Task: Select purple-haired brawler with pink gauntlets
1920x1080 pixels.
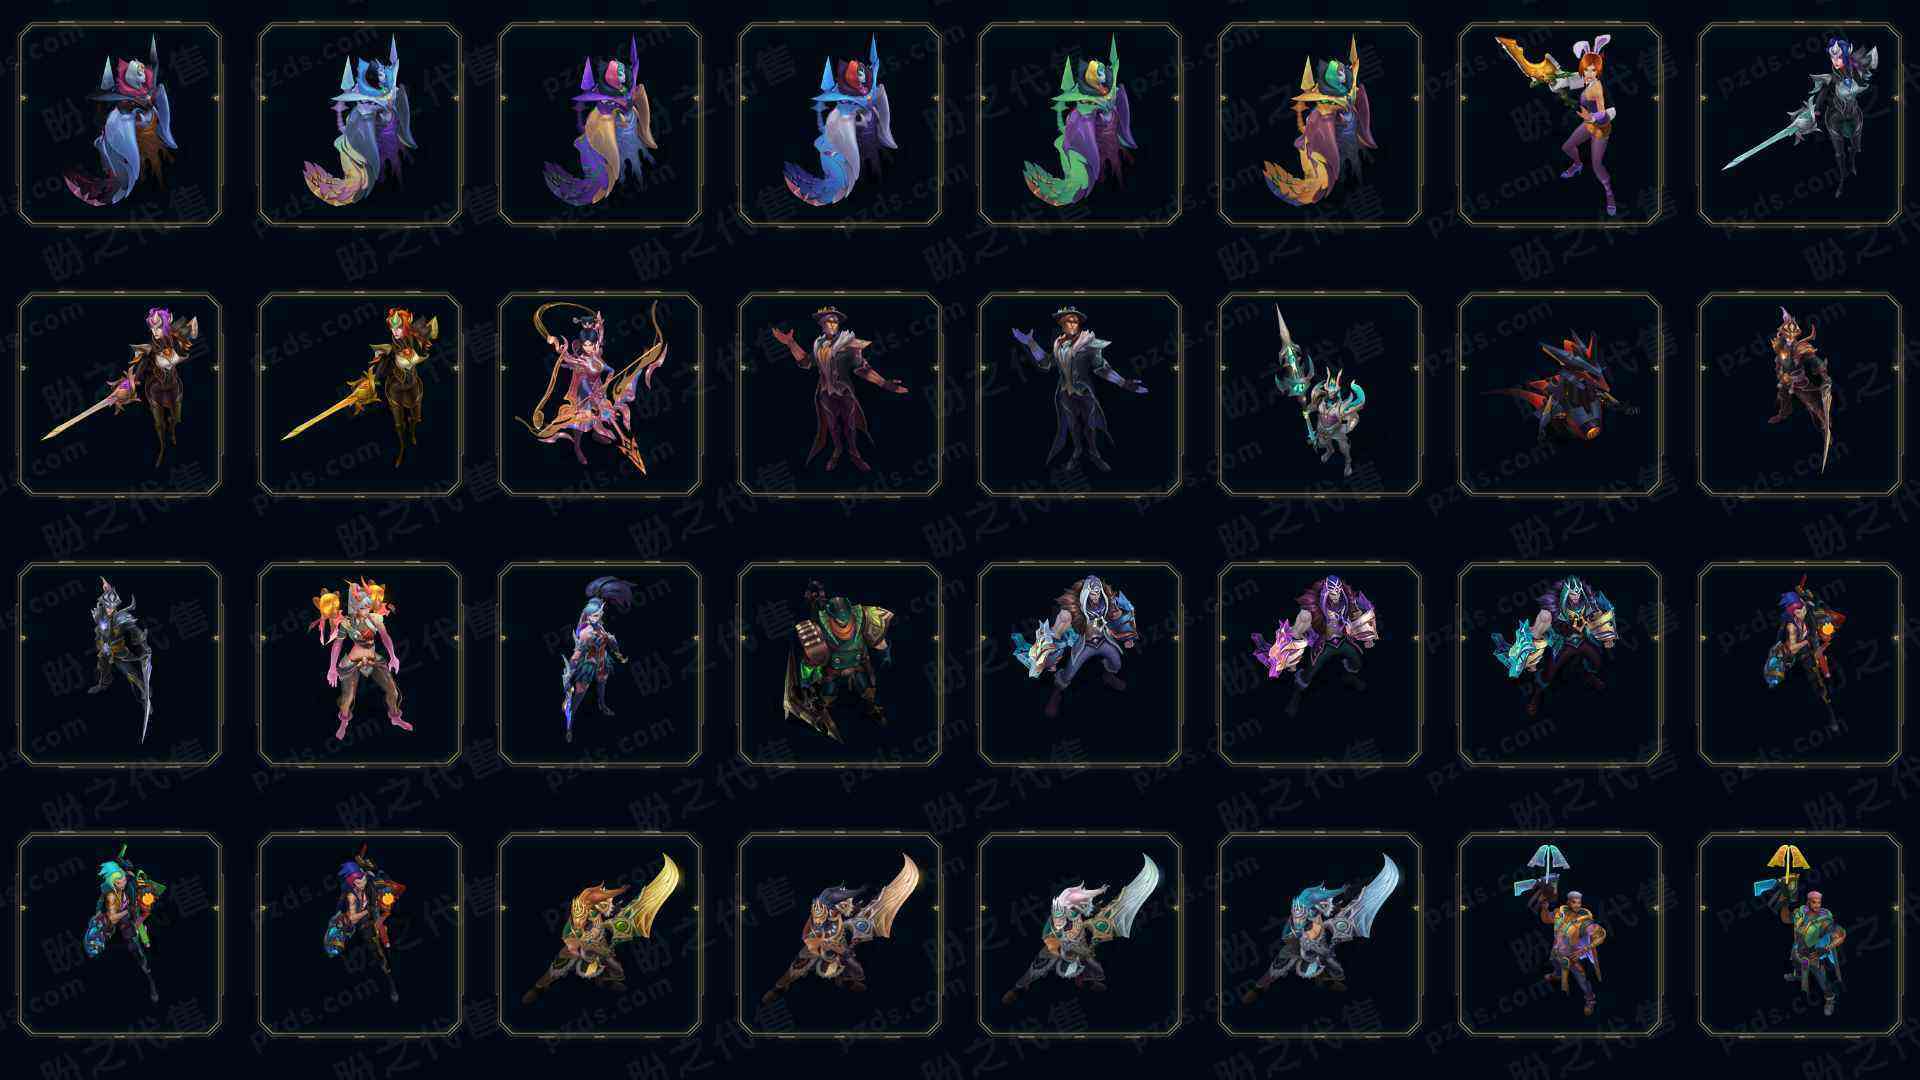Action: [x=1320, y=664]
